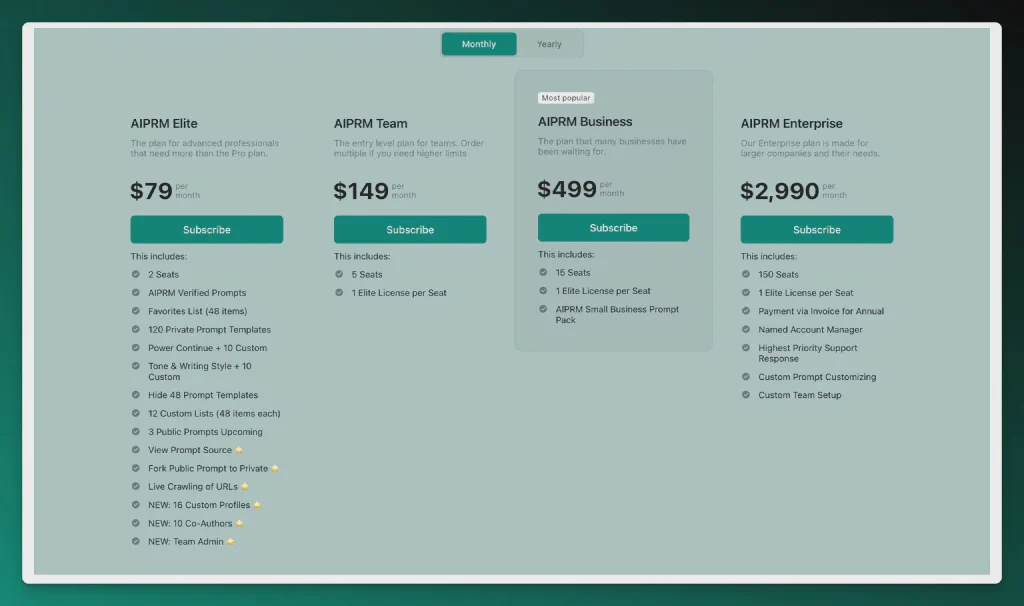This screenshot has width=1024, height=606.
Task: Click the star icon beside View Prompt Source
Action: pos(238,451)
